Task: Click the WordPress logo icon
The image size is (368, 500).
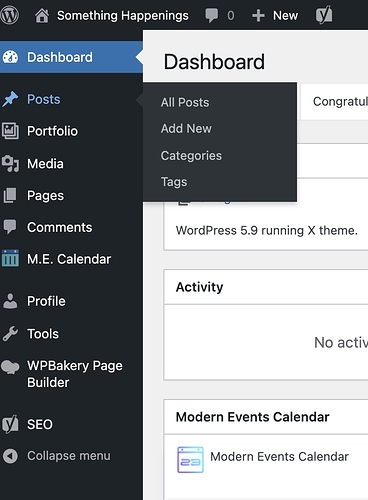Action: coord(10,15)
